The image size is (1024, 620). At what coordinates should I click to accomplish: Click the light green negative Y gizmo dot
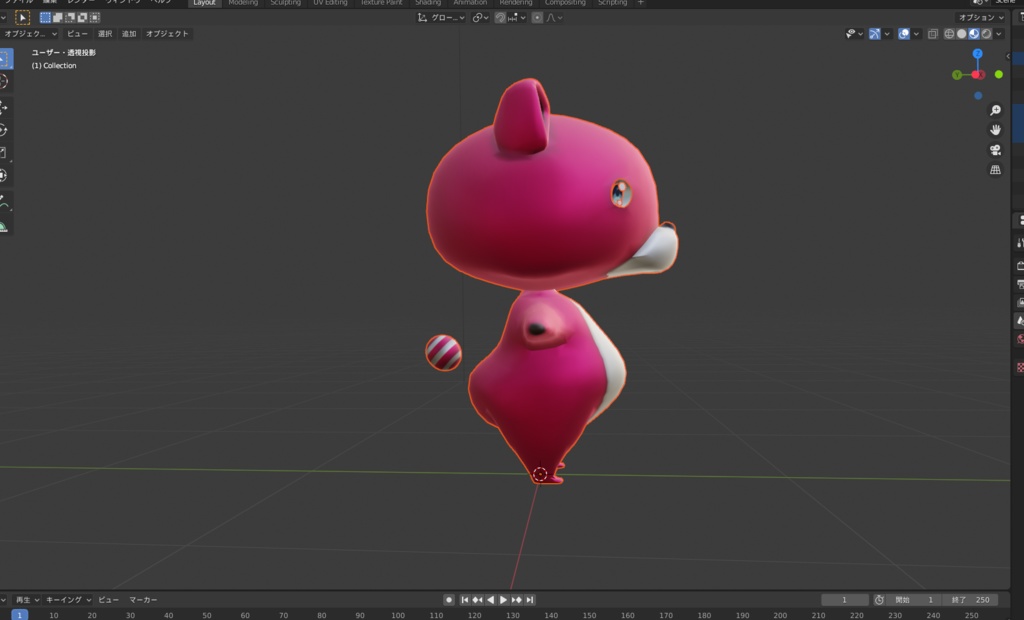(999, 74)
